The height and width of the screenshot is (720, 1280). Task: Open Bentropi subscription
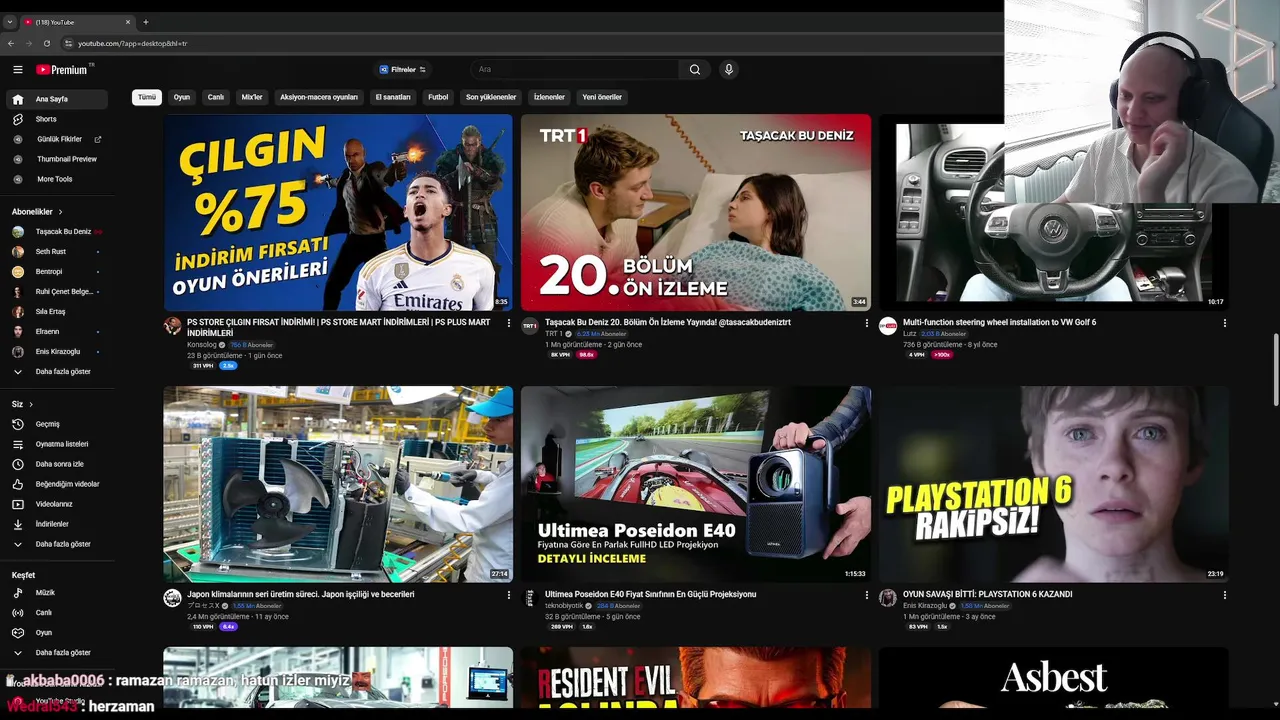[x=58, y=272]
